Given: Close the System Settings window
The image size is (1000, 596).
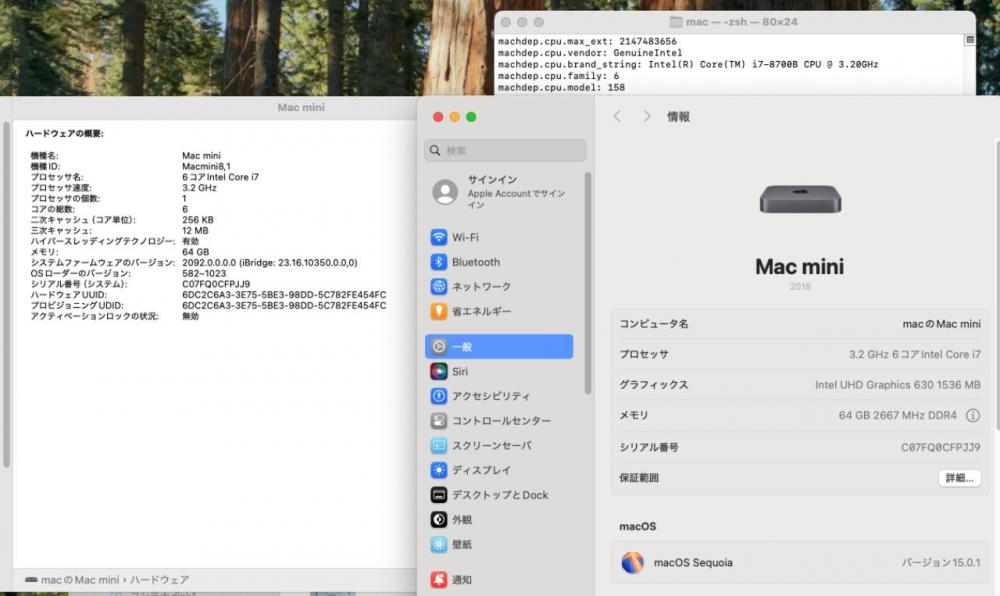Looking at the screenshot, I should tap(438, 117).
